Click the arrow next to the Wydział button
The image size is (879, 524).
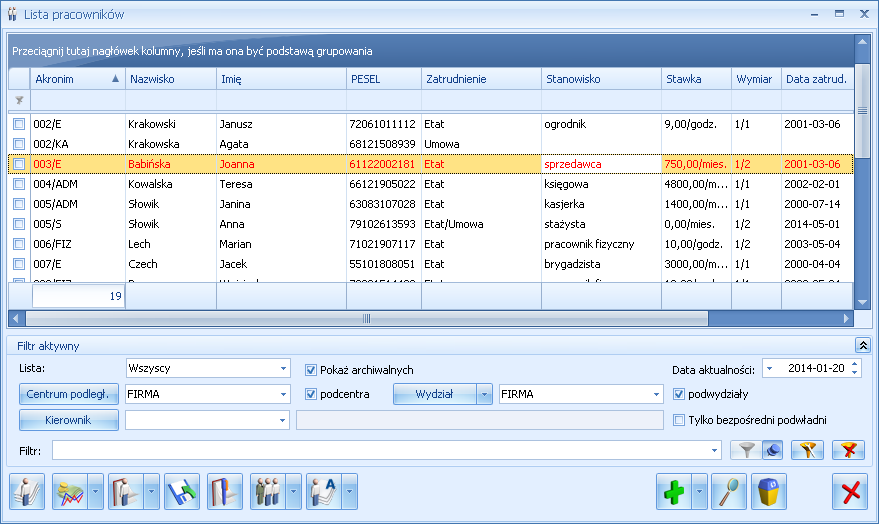484,395
